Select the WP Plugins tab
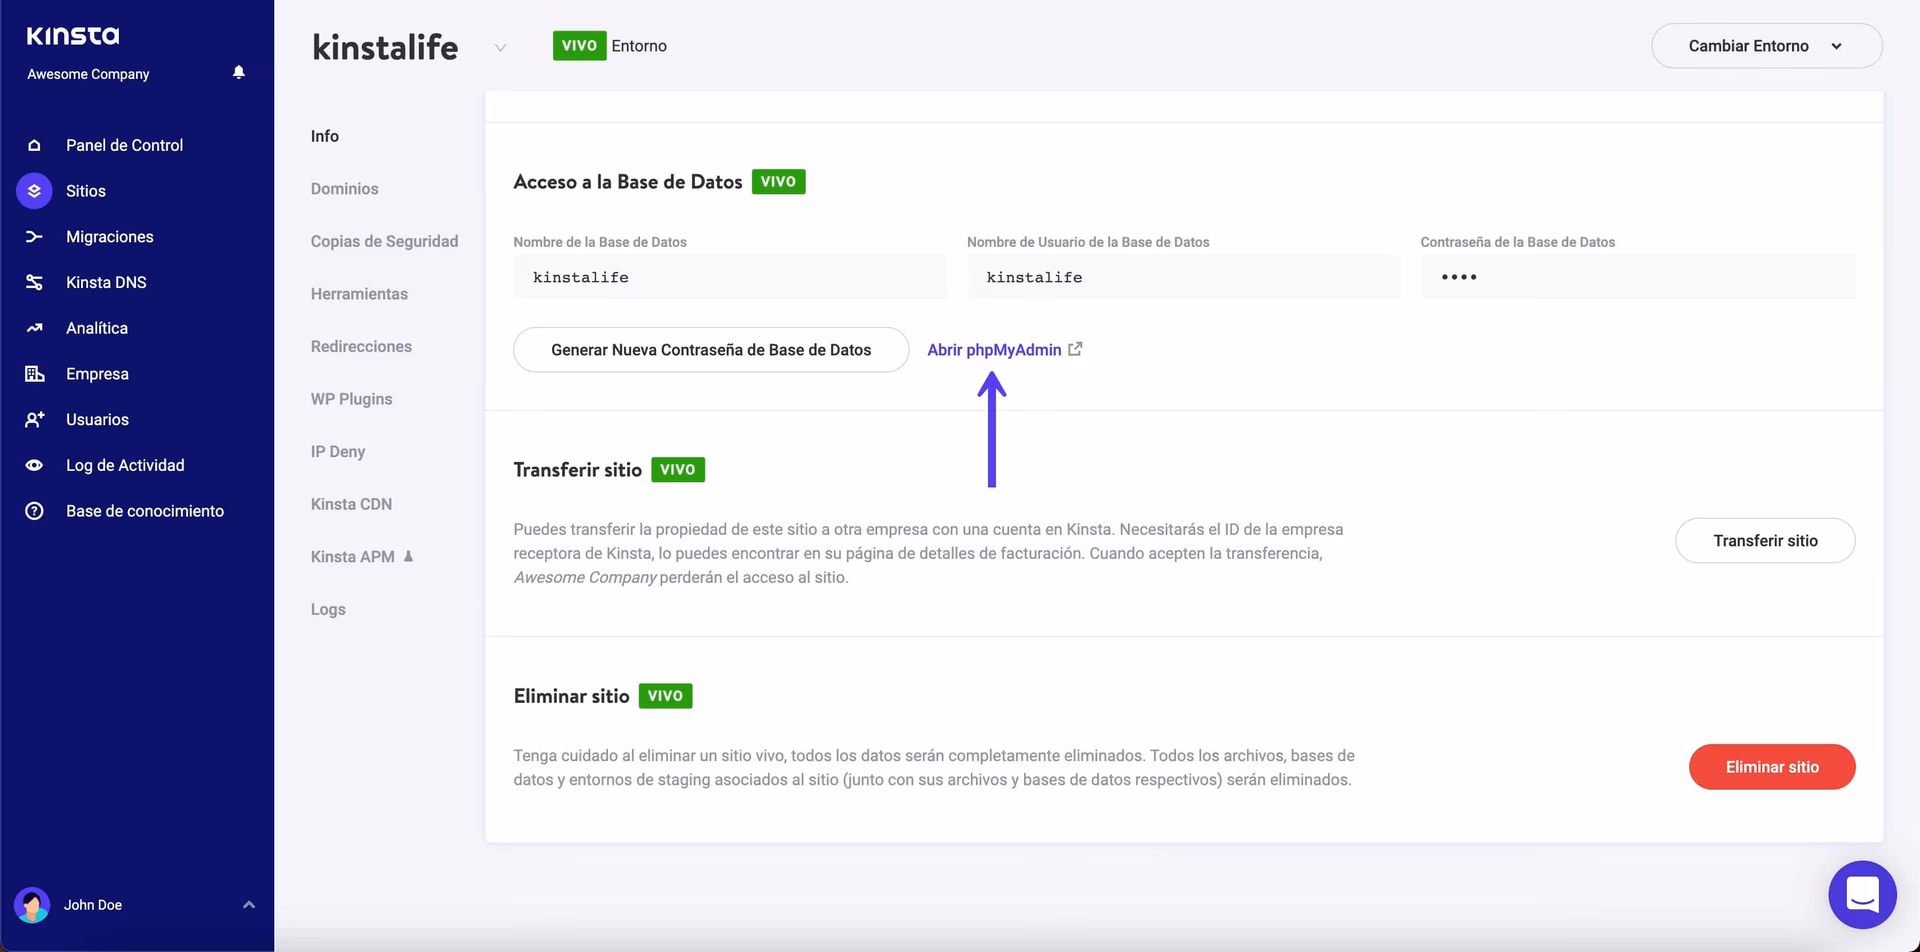Screen dimensions: 1920x952 tap(352, 399)
